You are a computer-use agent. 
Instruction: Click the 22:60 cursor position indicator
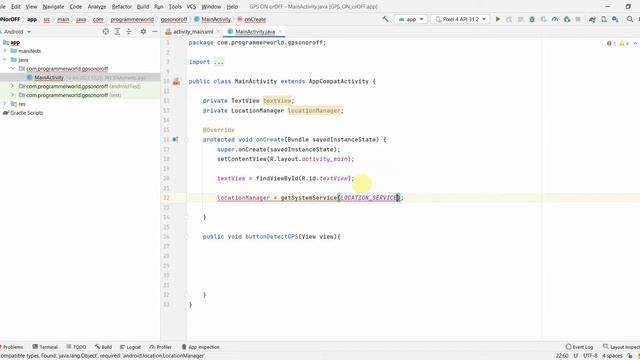(562, 356)
